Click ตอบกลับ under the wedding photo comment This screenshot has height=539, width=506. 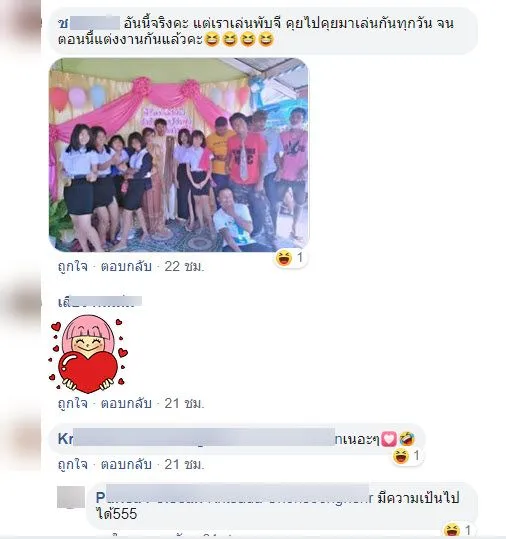pyautogui.click(x=126, y=266)
